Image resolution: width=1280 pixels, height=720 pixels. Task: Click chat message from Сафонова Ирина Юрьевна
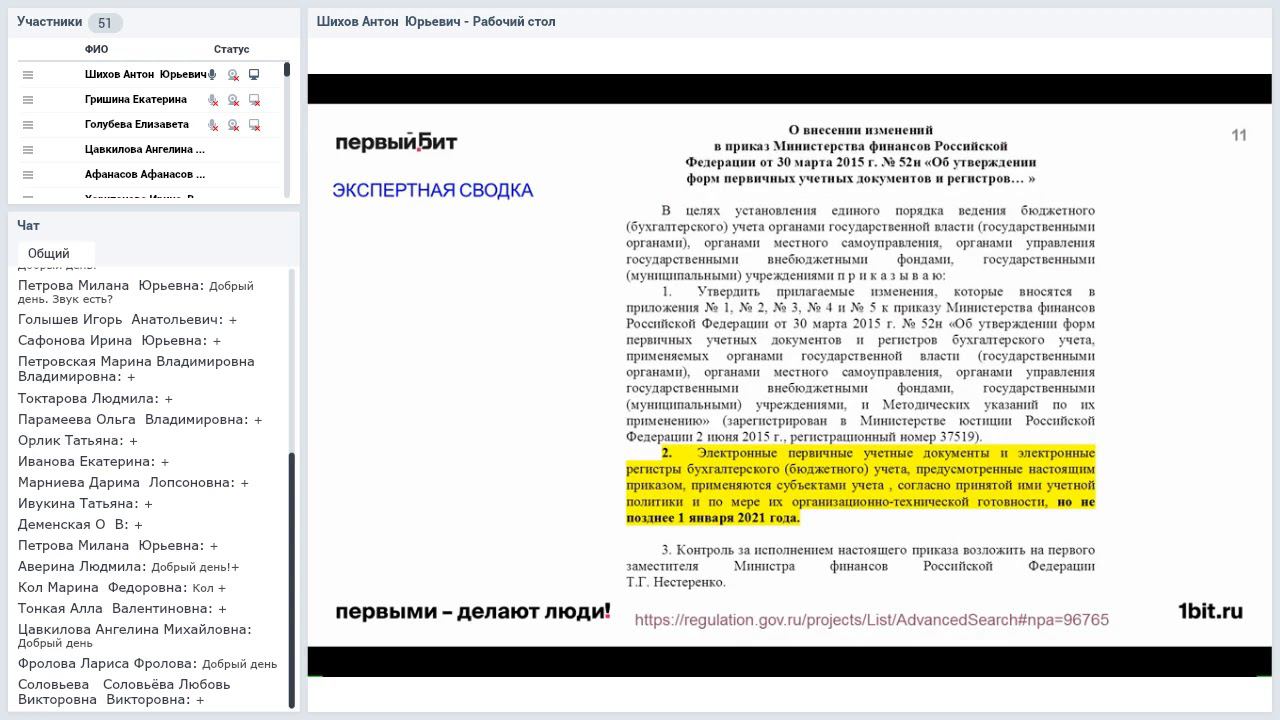[119, 341]
